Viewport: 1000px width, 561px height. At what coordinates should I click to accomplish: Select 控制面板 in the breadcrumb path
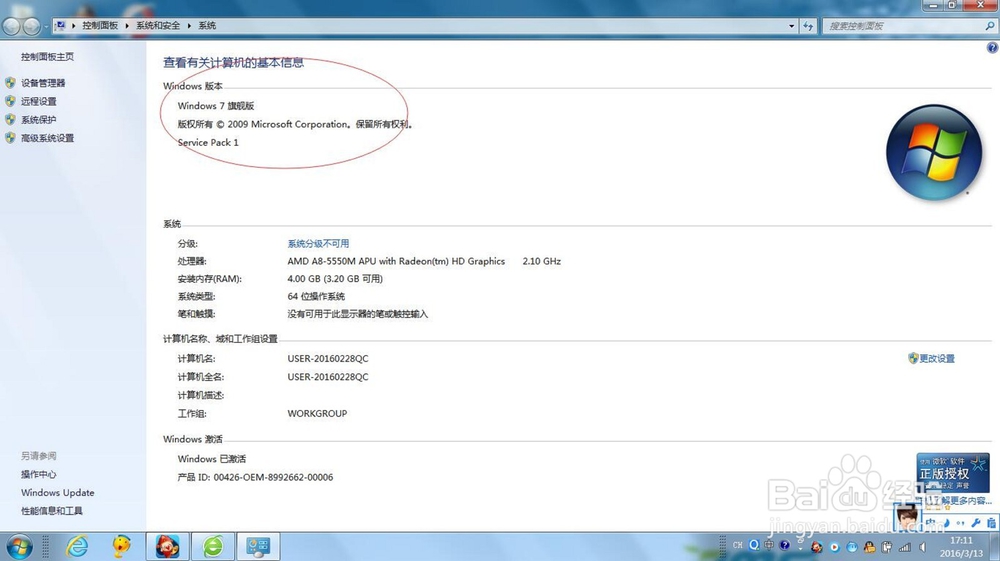coord(100,26)
